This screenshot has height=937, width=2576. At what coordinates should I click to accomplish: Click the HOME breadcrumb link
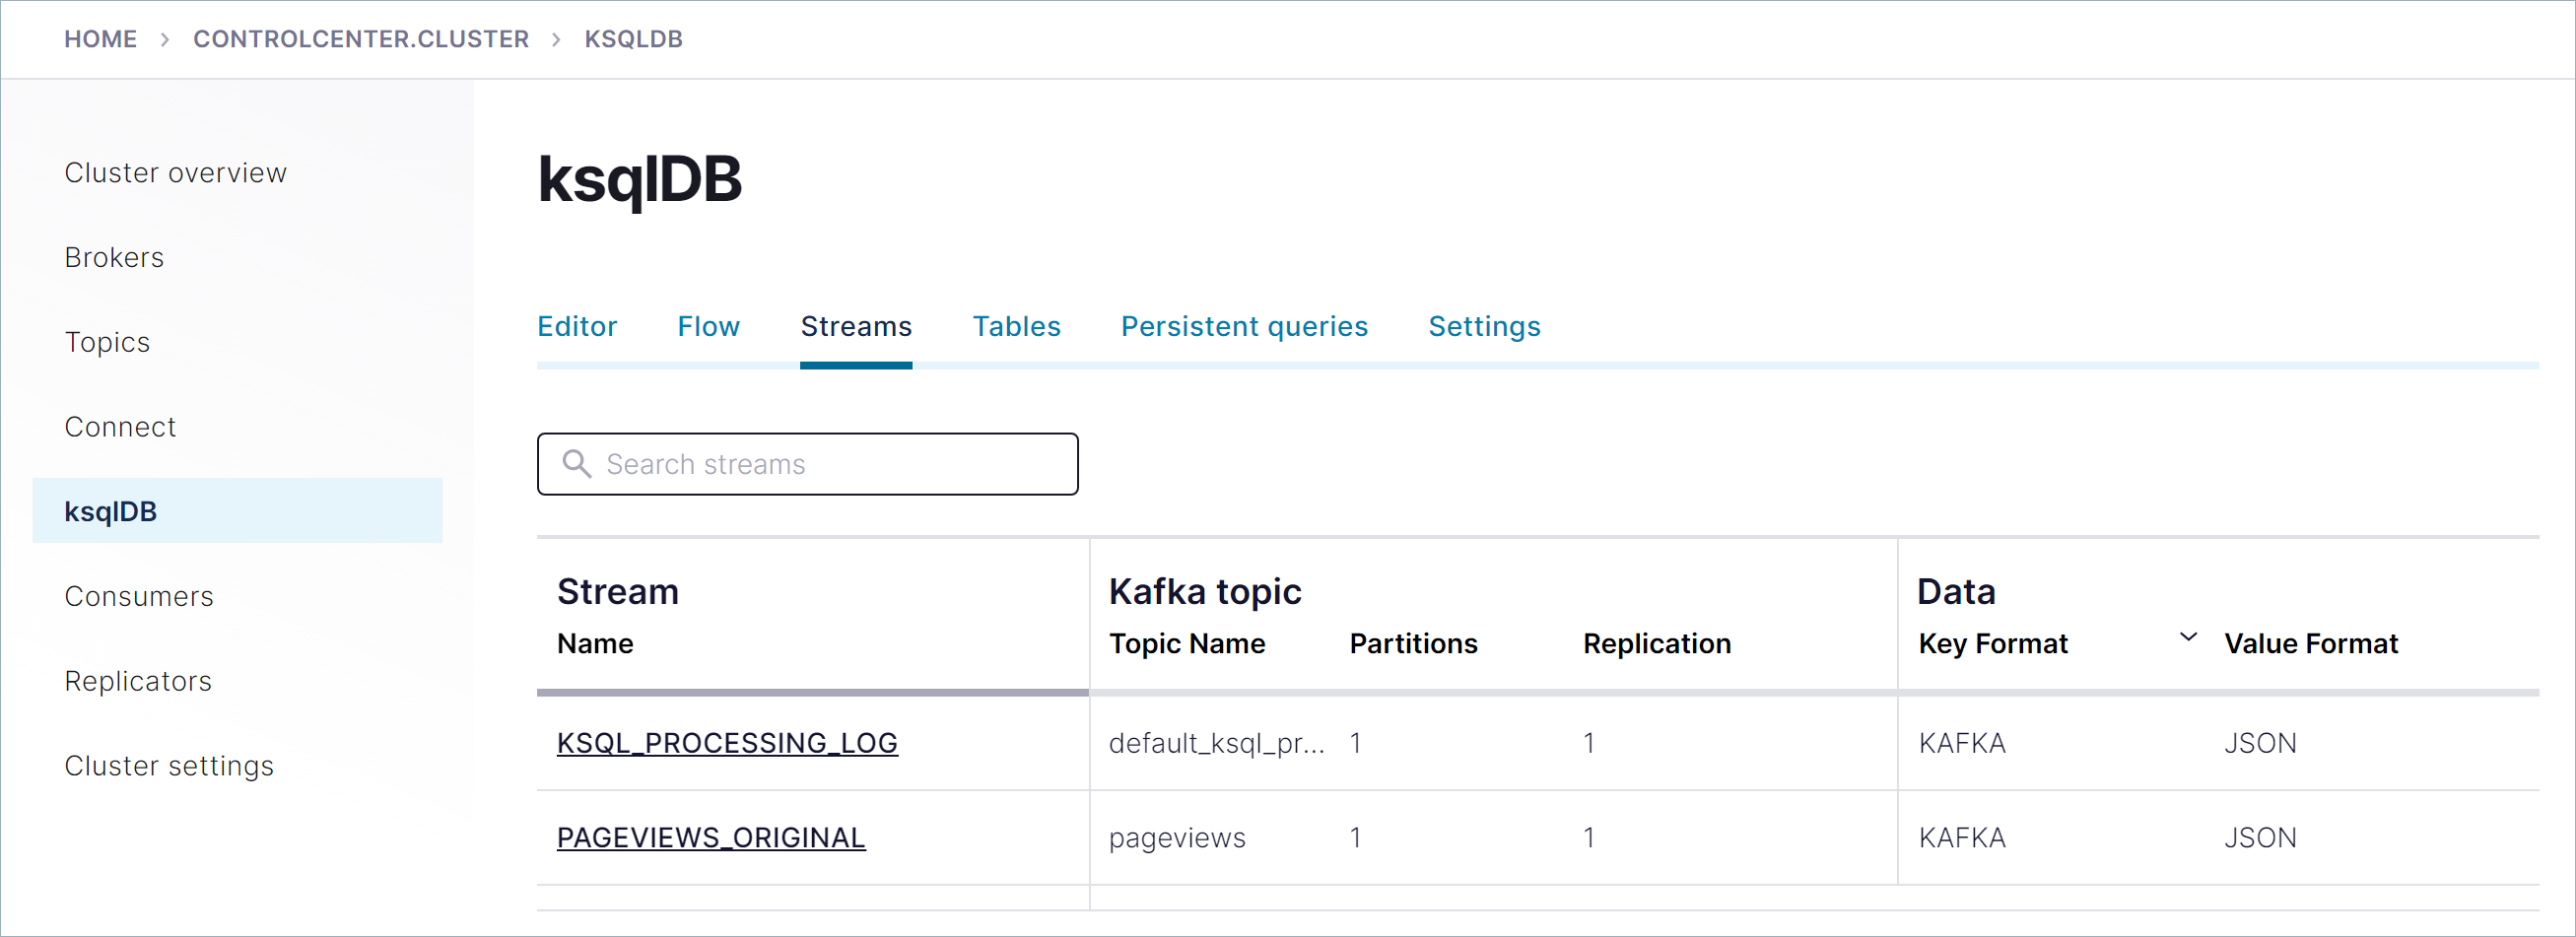100,39
